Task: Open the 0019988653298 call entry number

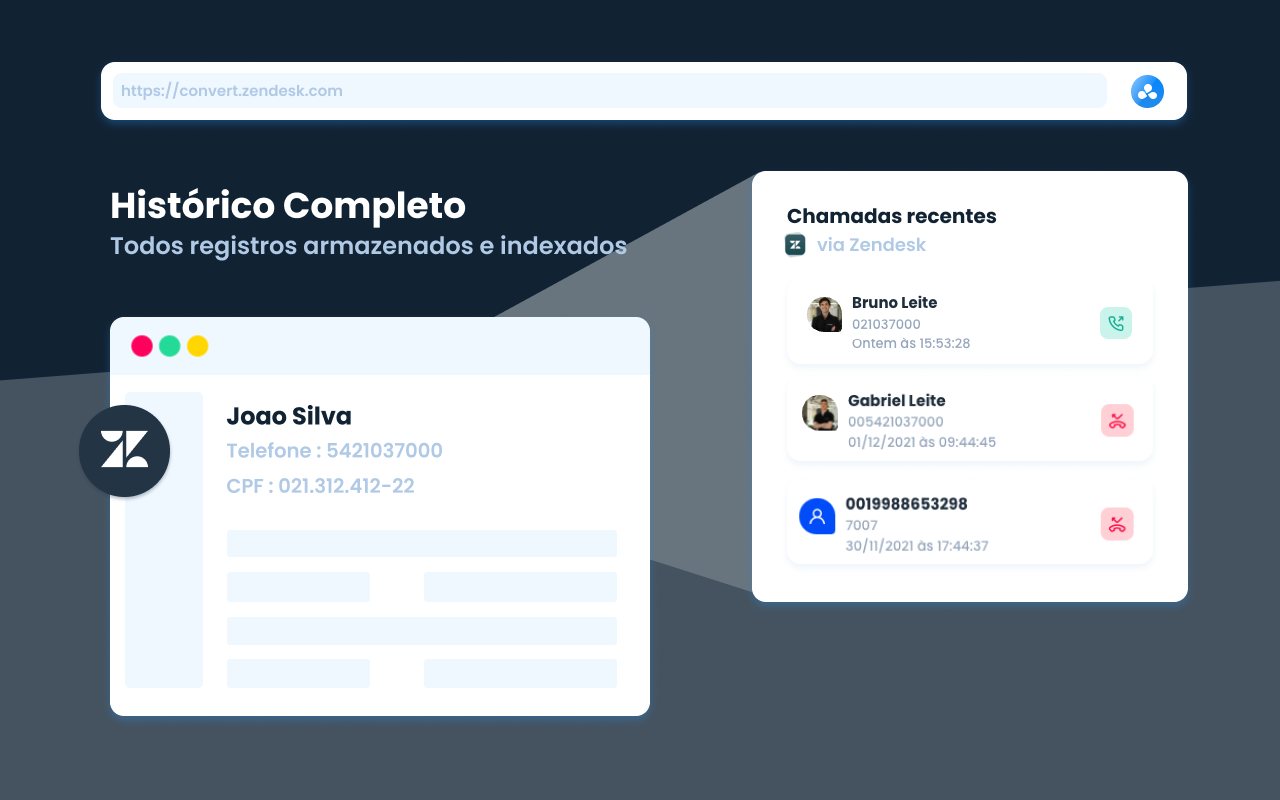Action: click(906, 504)
